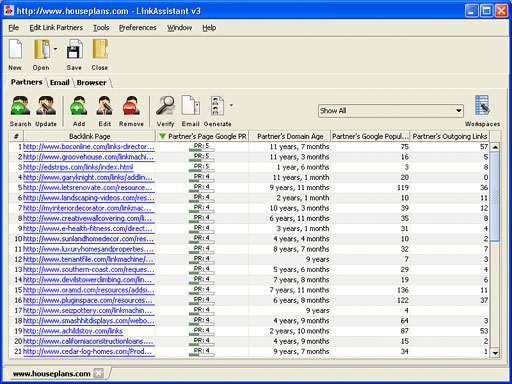Click the PR:4 bar for garyknight.com
The height and width of the screenshot is (384, 512).
click(x=201, y=177)
